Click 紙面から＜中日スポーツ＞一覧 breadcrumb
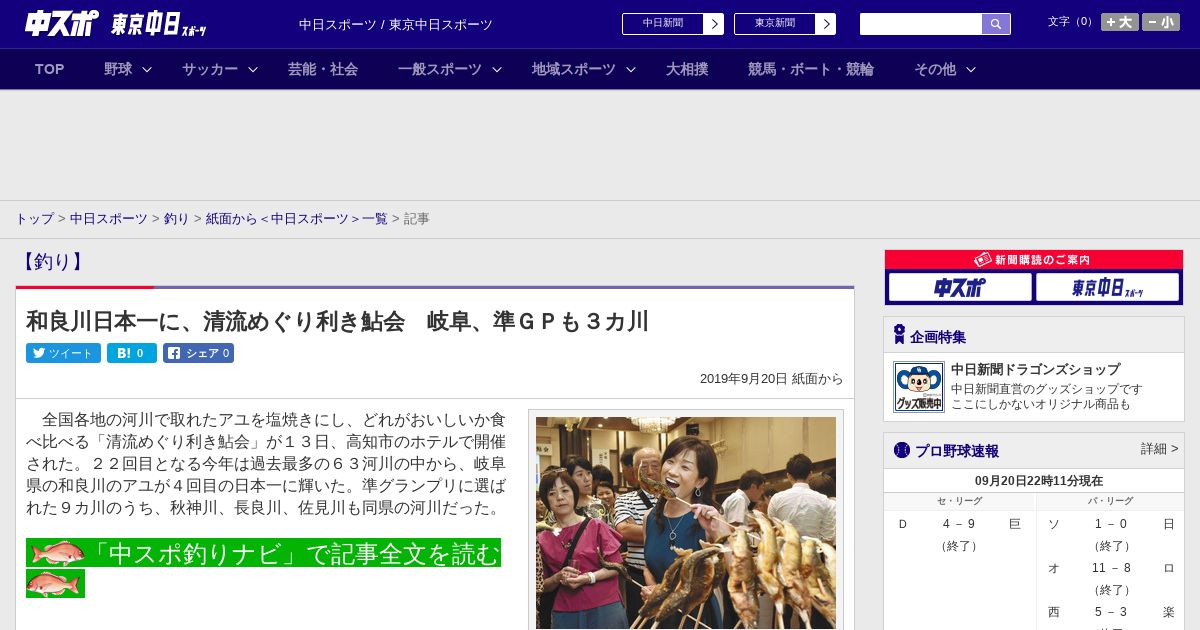Screen dimensions: 1200x630 tap(297, 218)
